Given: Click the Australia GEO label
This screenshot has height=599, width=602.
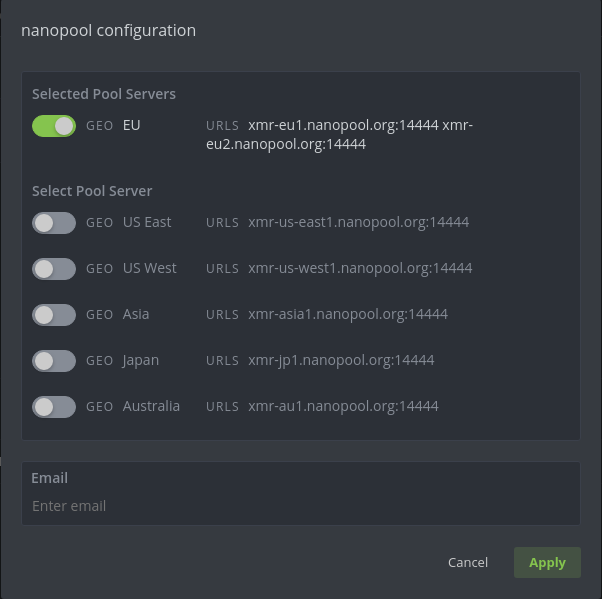Looking at the screenshot, I should (x=151, y=406).
